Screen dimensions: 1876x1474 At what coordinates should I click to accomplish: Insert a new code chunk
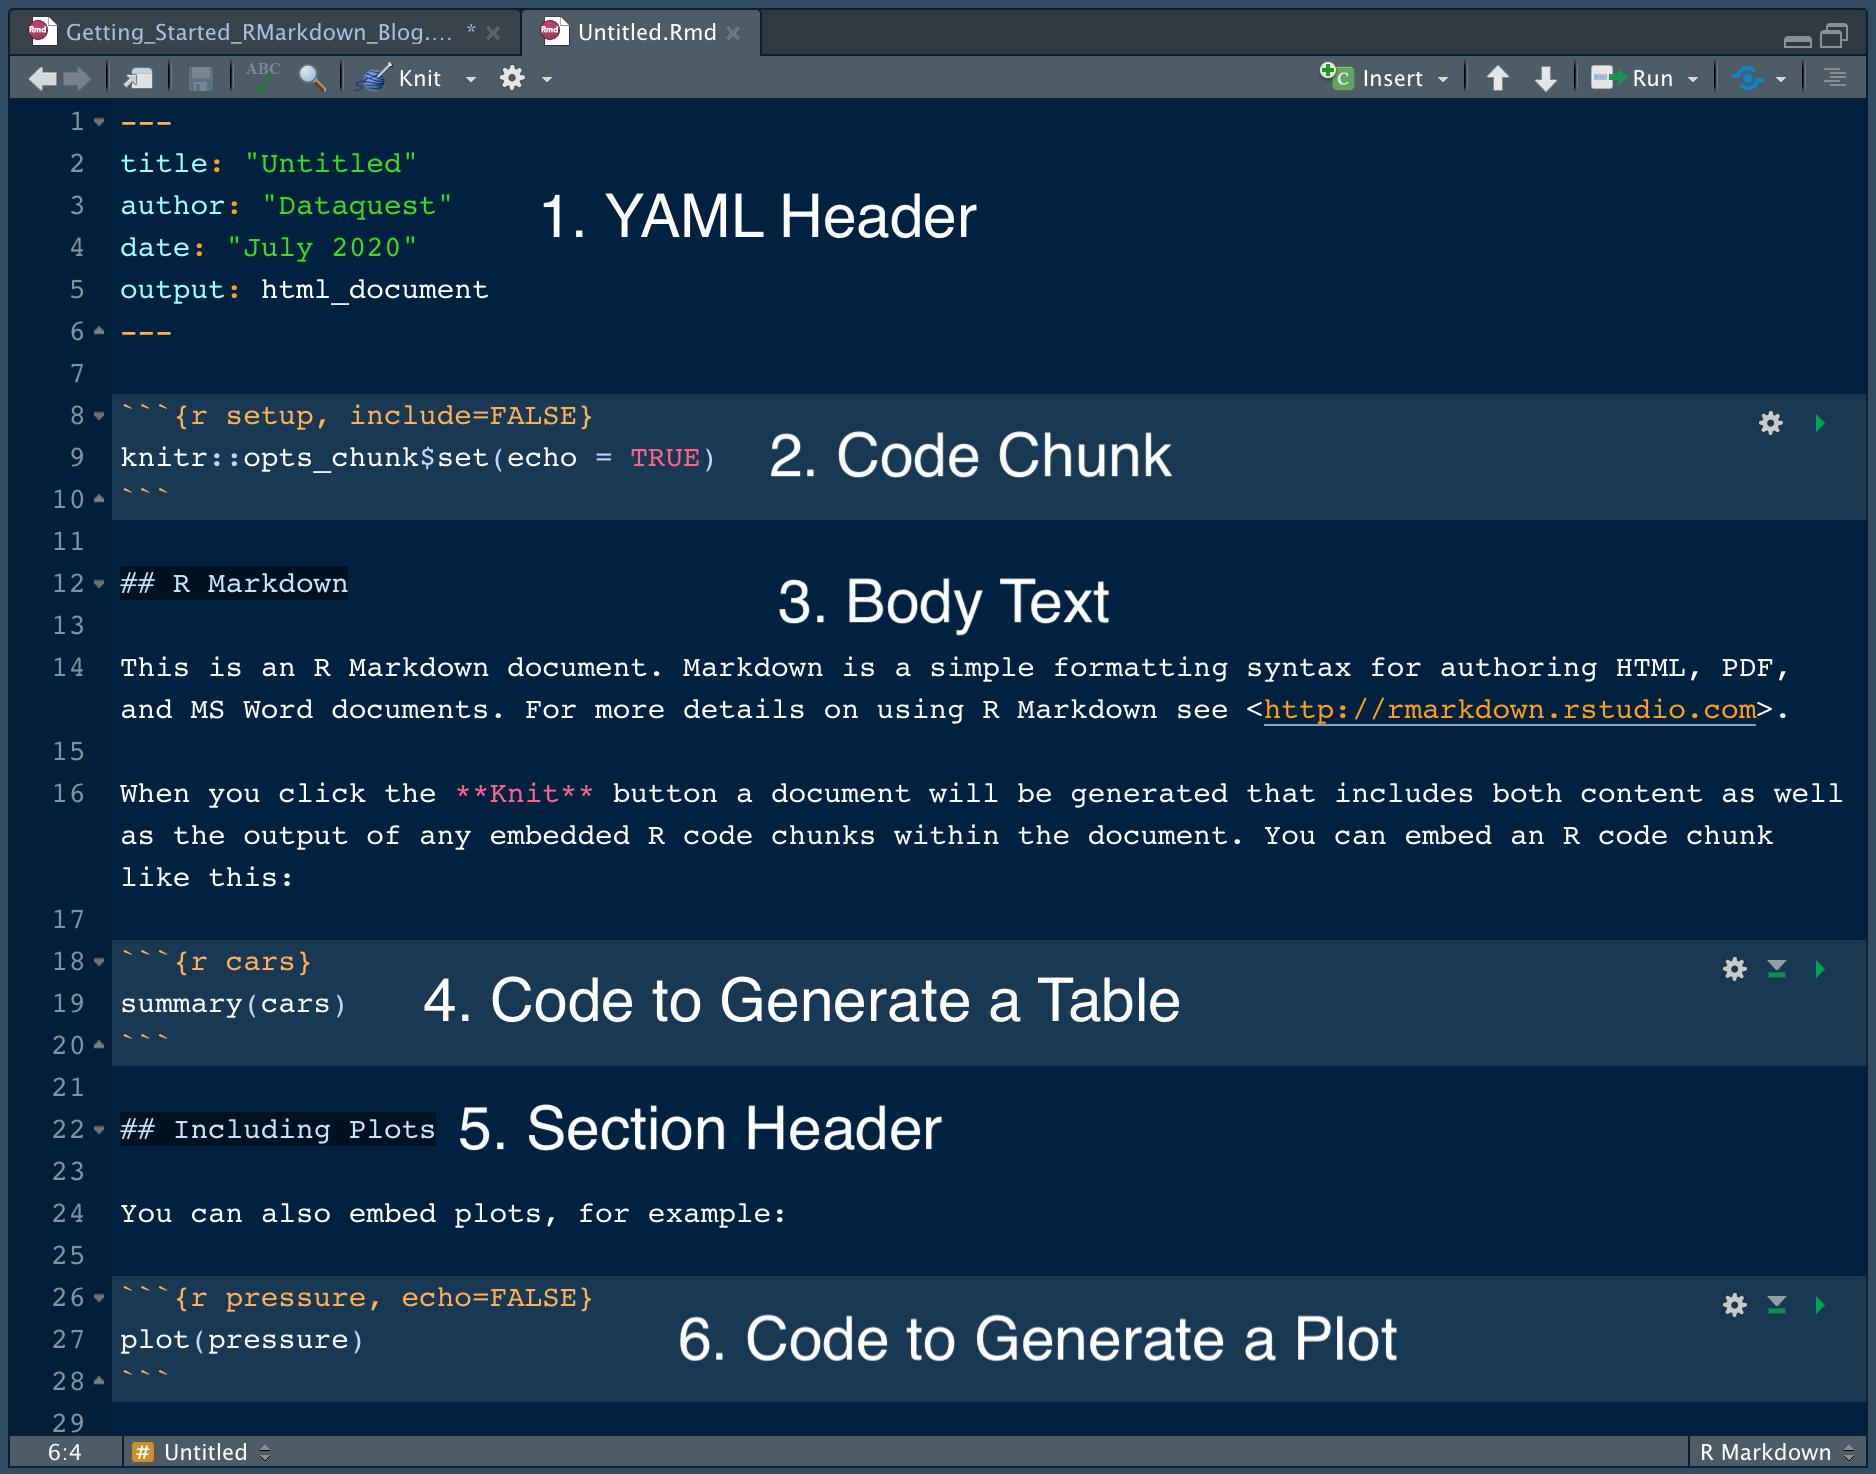click(1385, 77)
